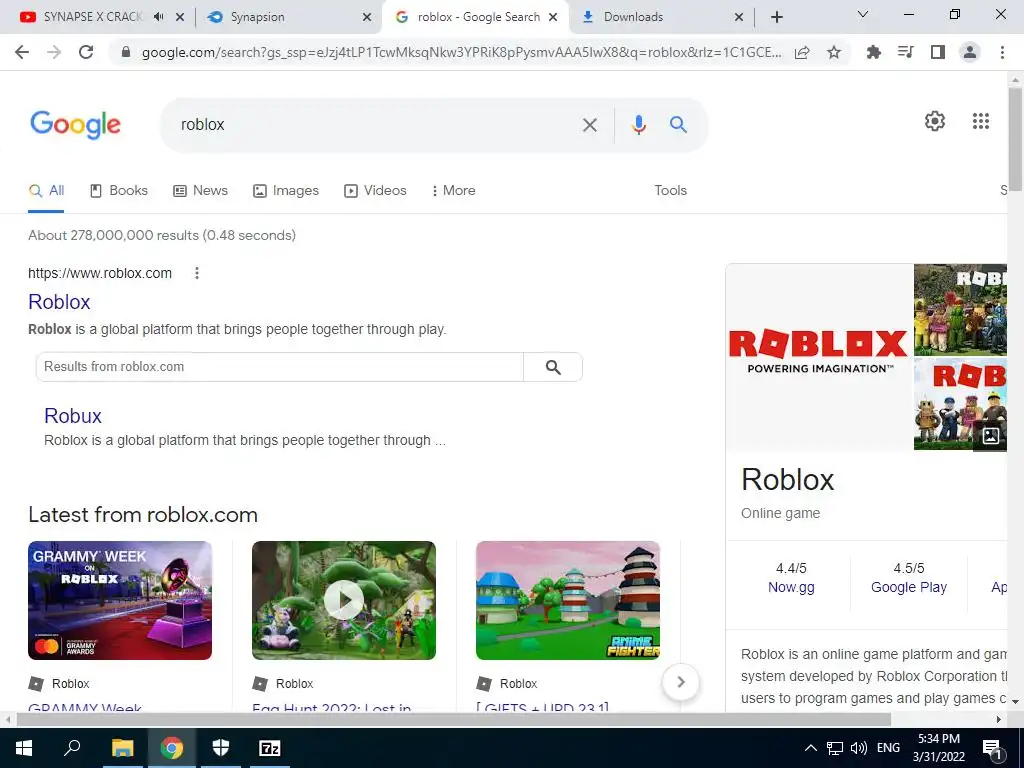Play the Egg Hunt 2022 video thumbnail
1024x768 pixels.
point(344,600)
